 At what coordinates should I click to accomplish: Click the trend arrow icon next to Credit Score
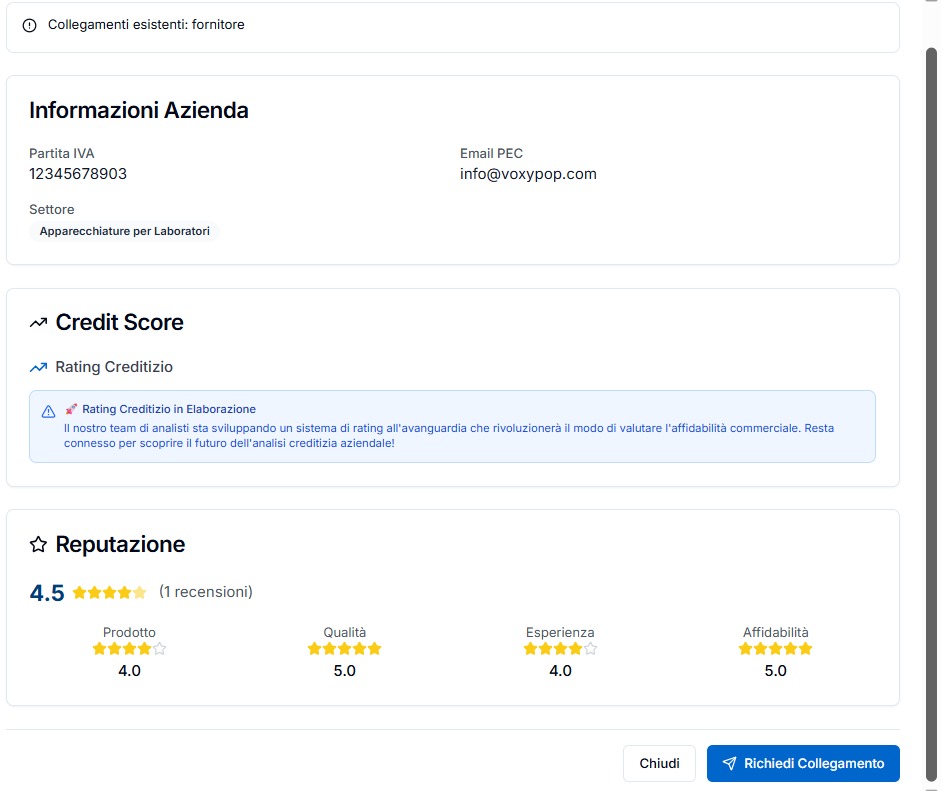pyautogui.click(x=39, y=323)
